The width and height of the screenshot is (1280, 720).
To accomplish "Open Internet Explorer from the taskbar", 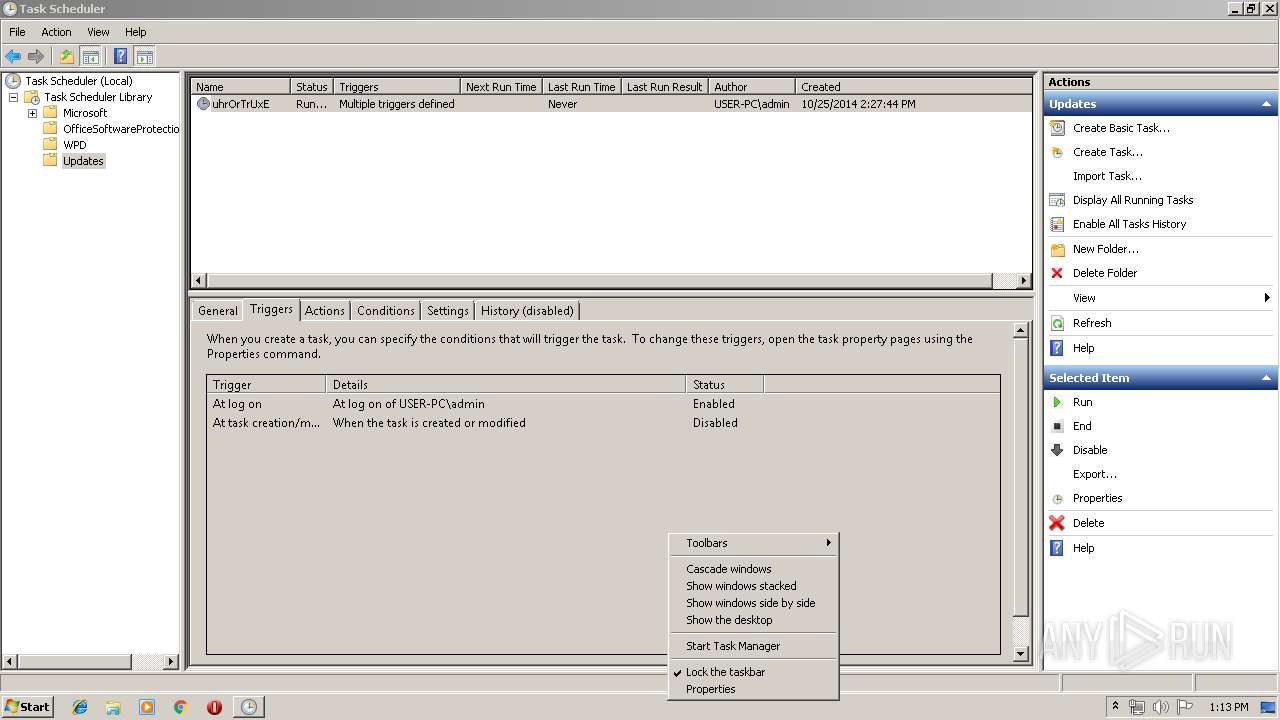I will [80, 707].
